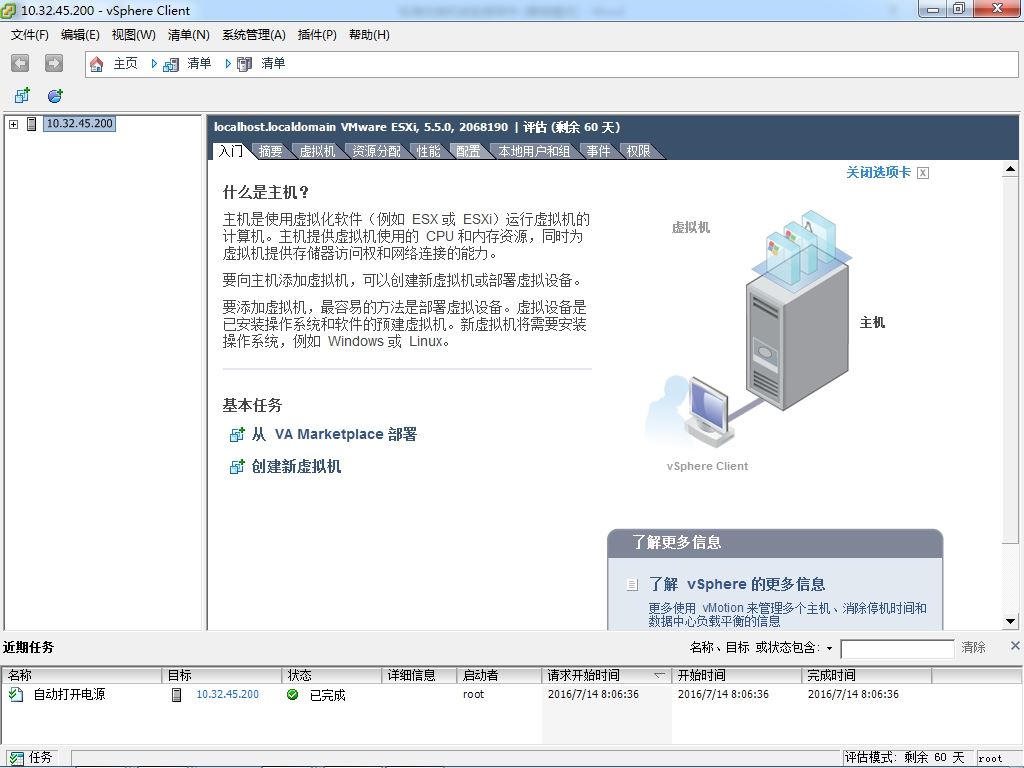Click the 从 VA Marketplace 部署 link

[x=334, y=434]
